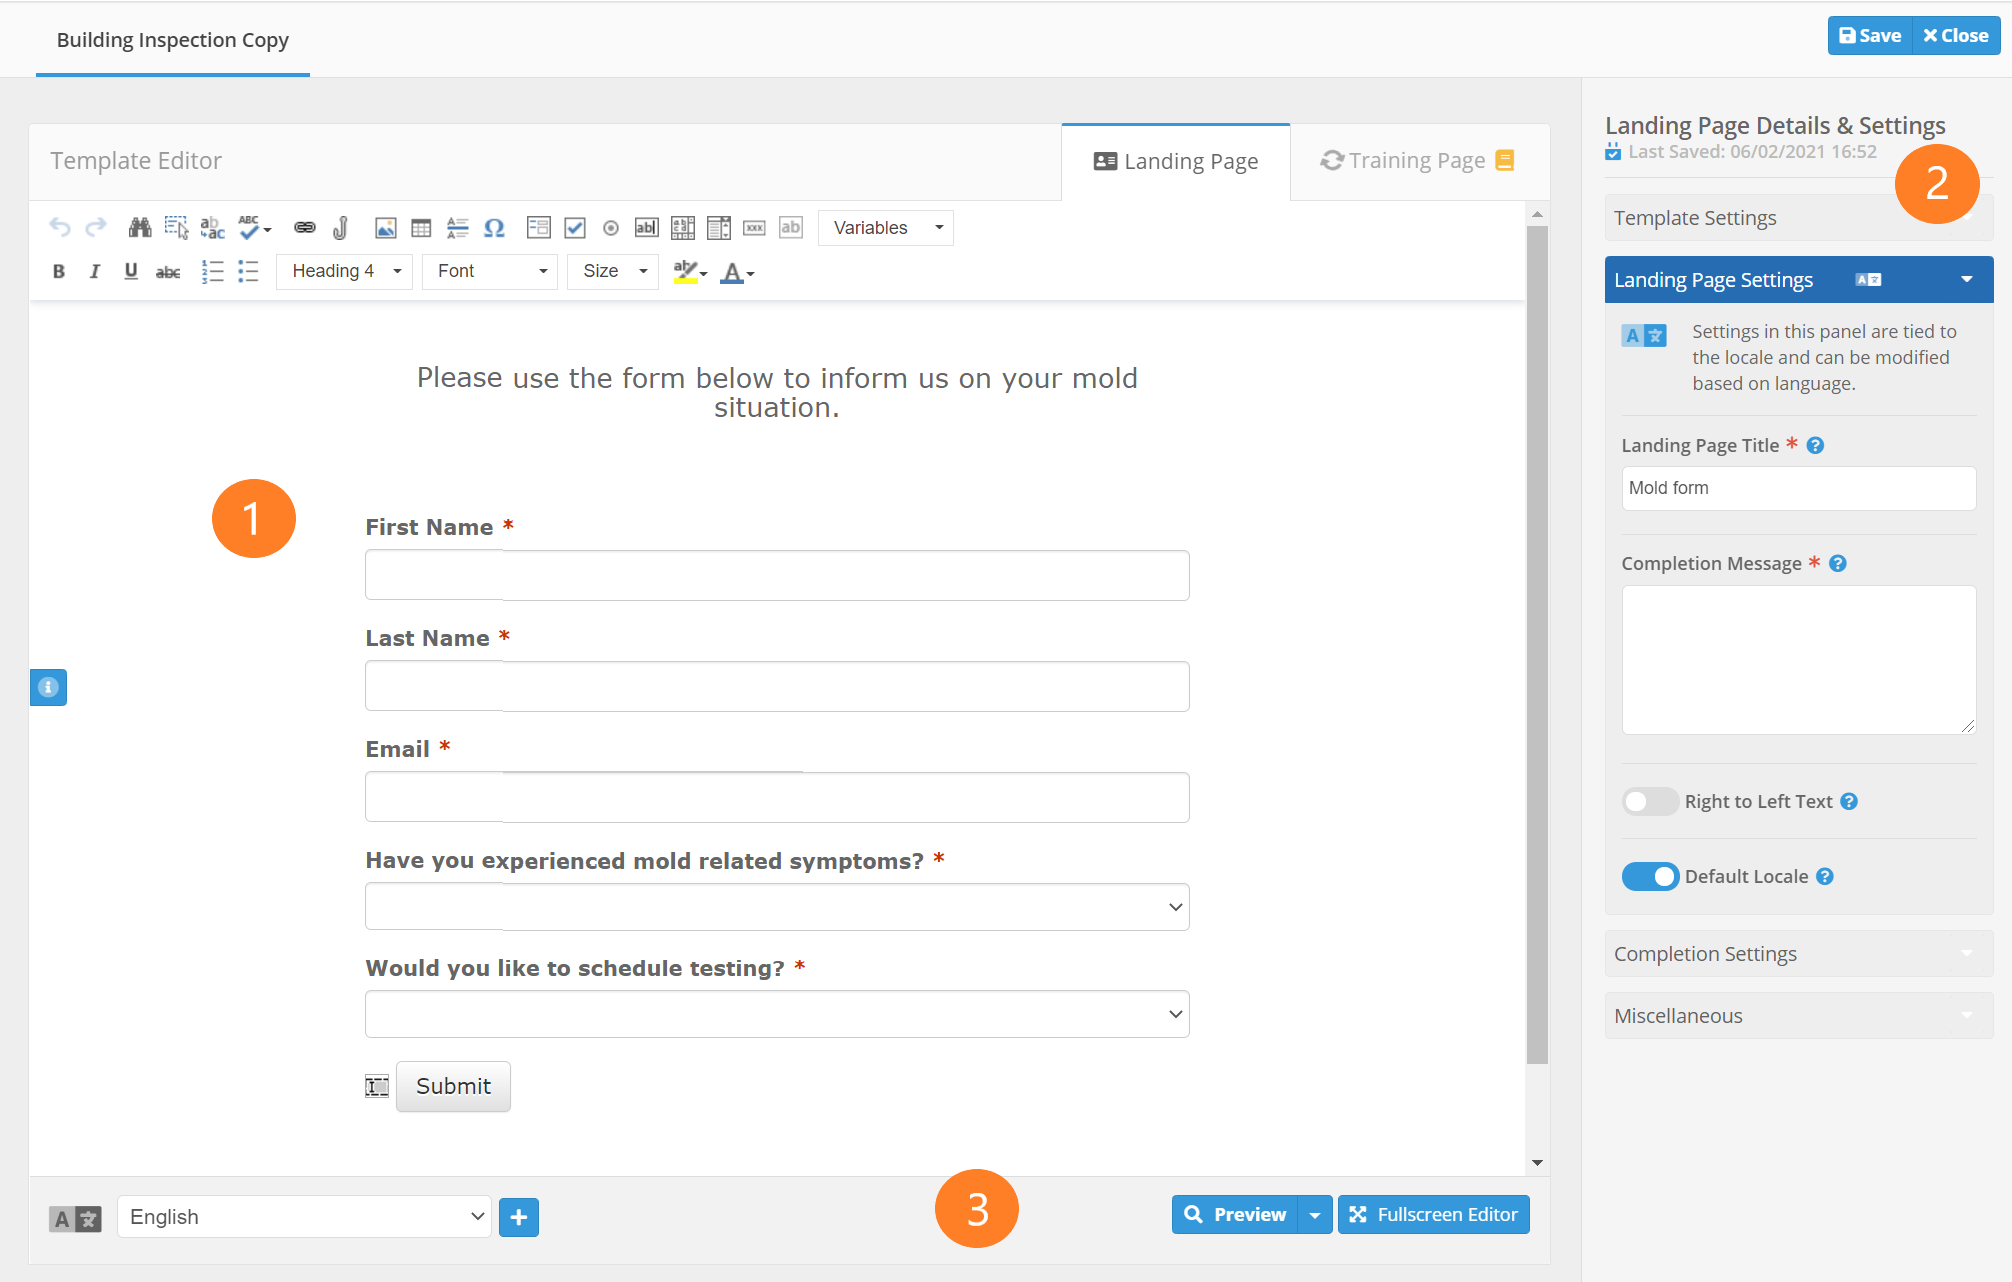2012x1282 pixels.
Task: Click the numbered list icon
Action: [212, 272]
